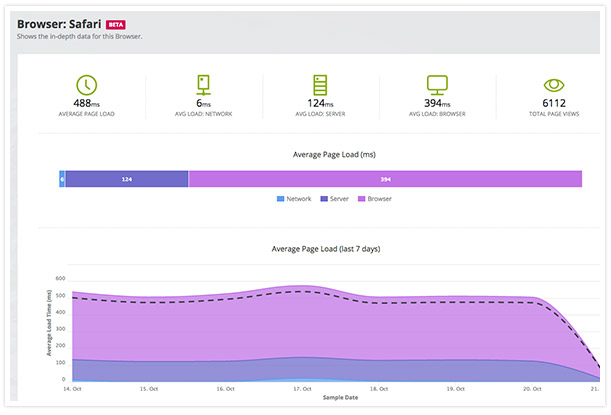Click the 15. Oct axis label
Screen dimensions: 611x415
point(149,389)
